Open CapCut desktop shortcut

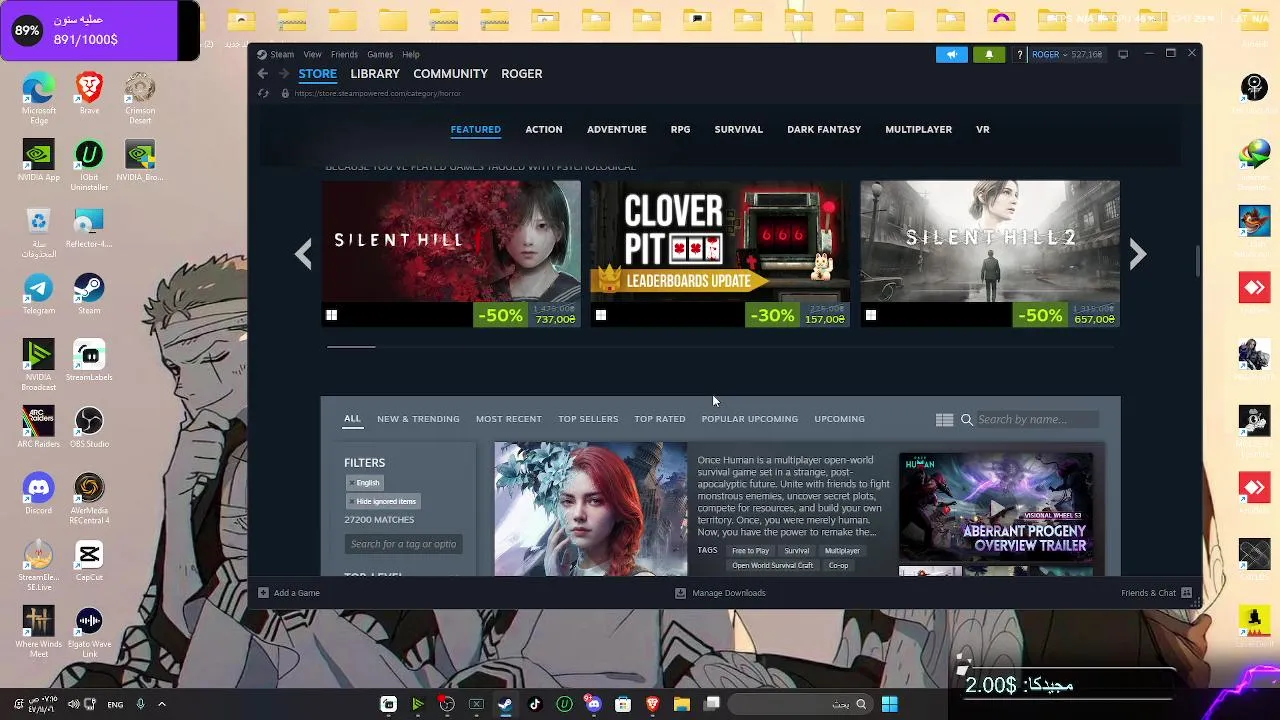(x=89, y=560)
